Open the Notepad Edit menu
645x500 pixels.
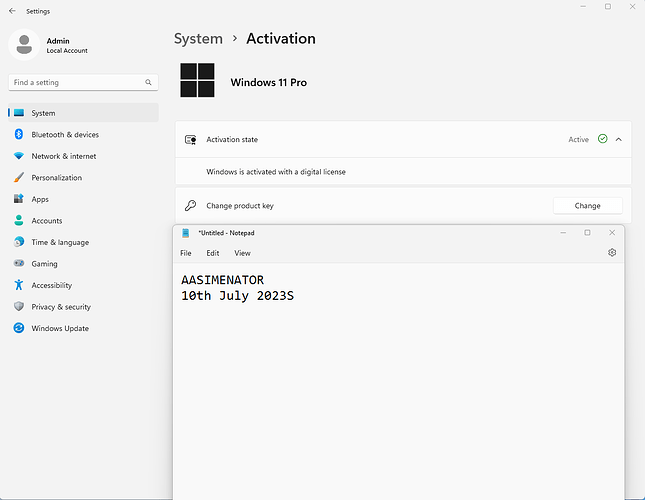pos(213,253)
